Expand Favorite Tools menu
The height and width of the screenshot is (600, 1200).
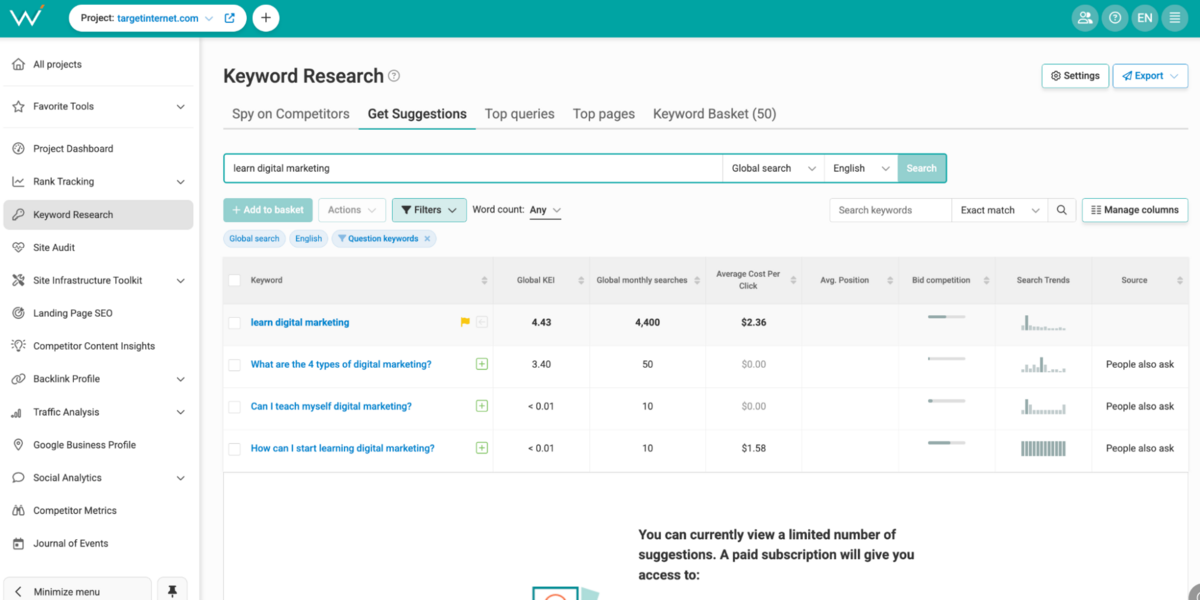click(x=181, y=106)
